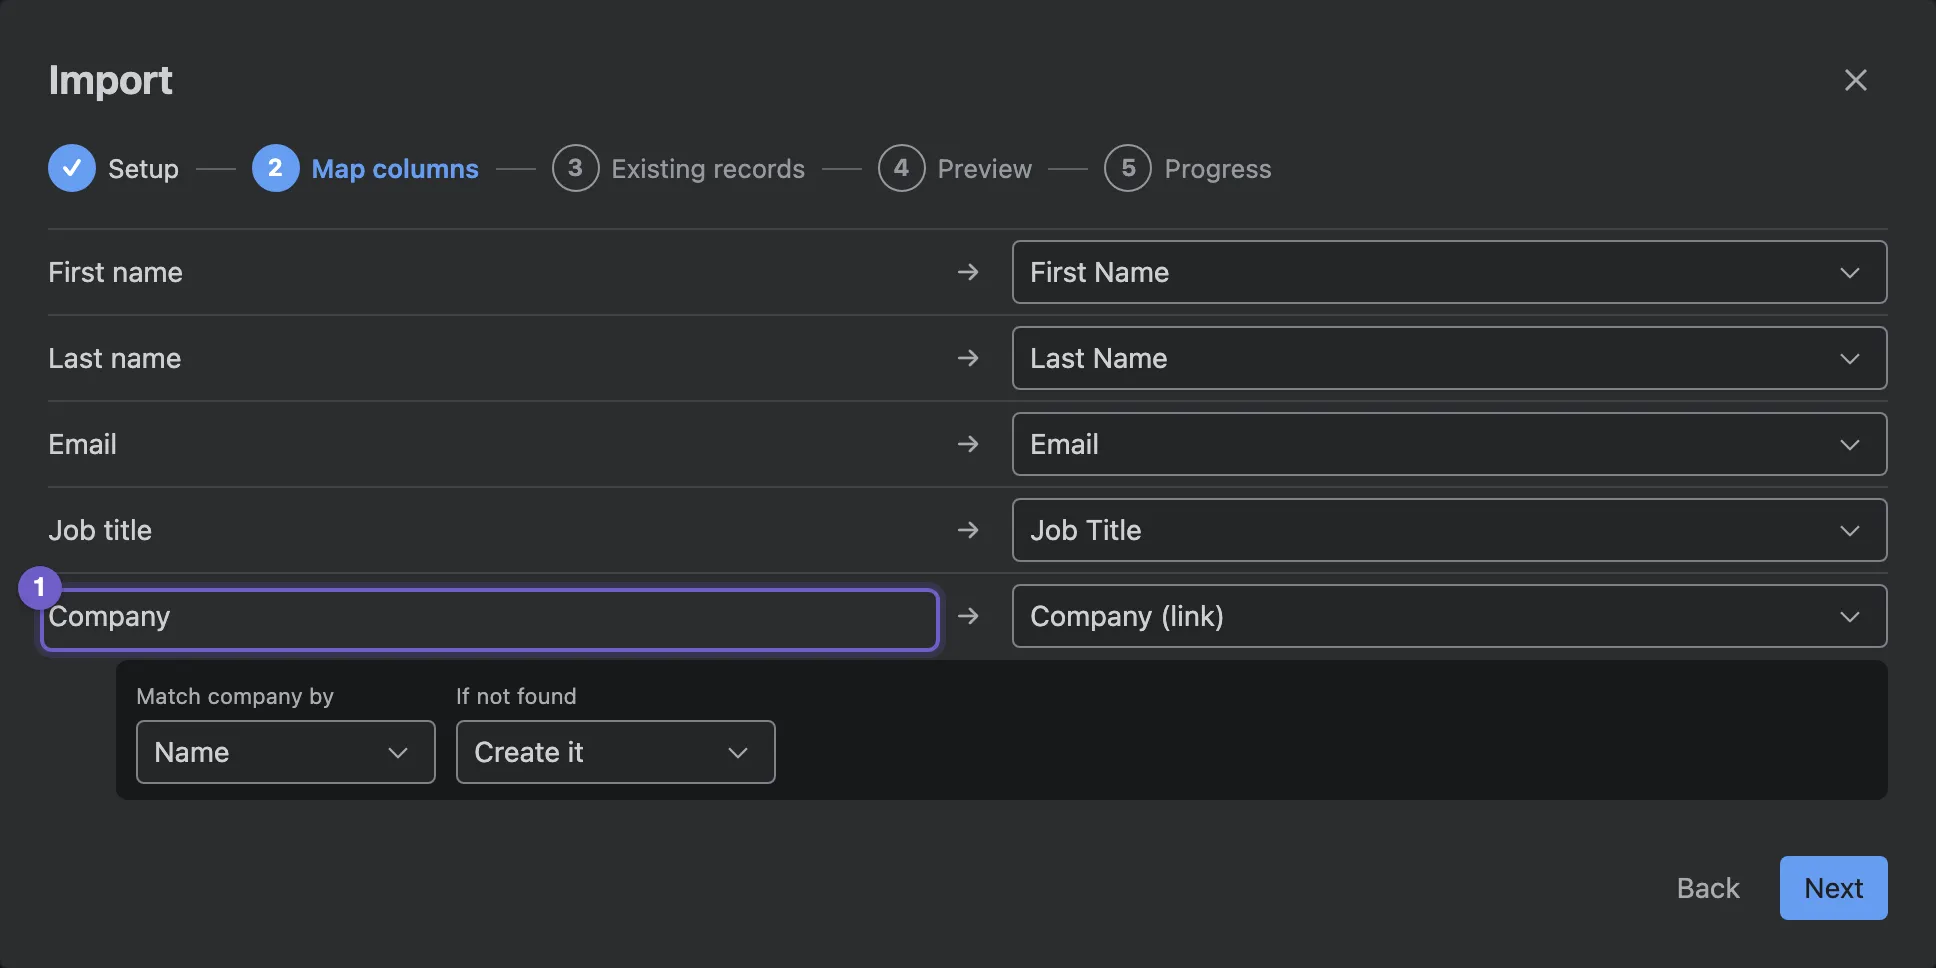Screen dimensions: 1936x968
Task: Click the step 3 circle for Existing records
Action: (576, 168)
